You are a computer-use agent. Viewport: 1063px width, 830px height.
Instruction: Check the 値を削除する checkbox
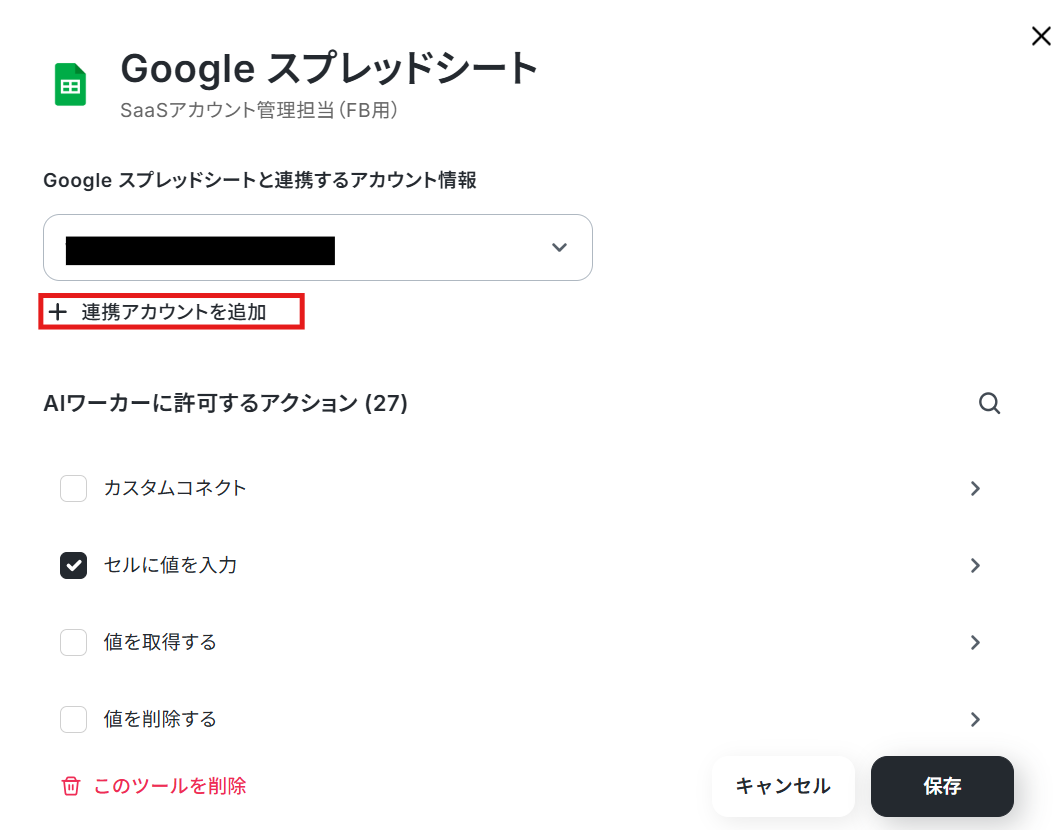coord(73,719)
